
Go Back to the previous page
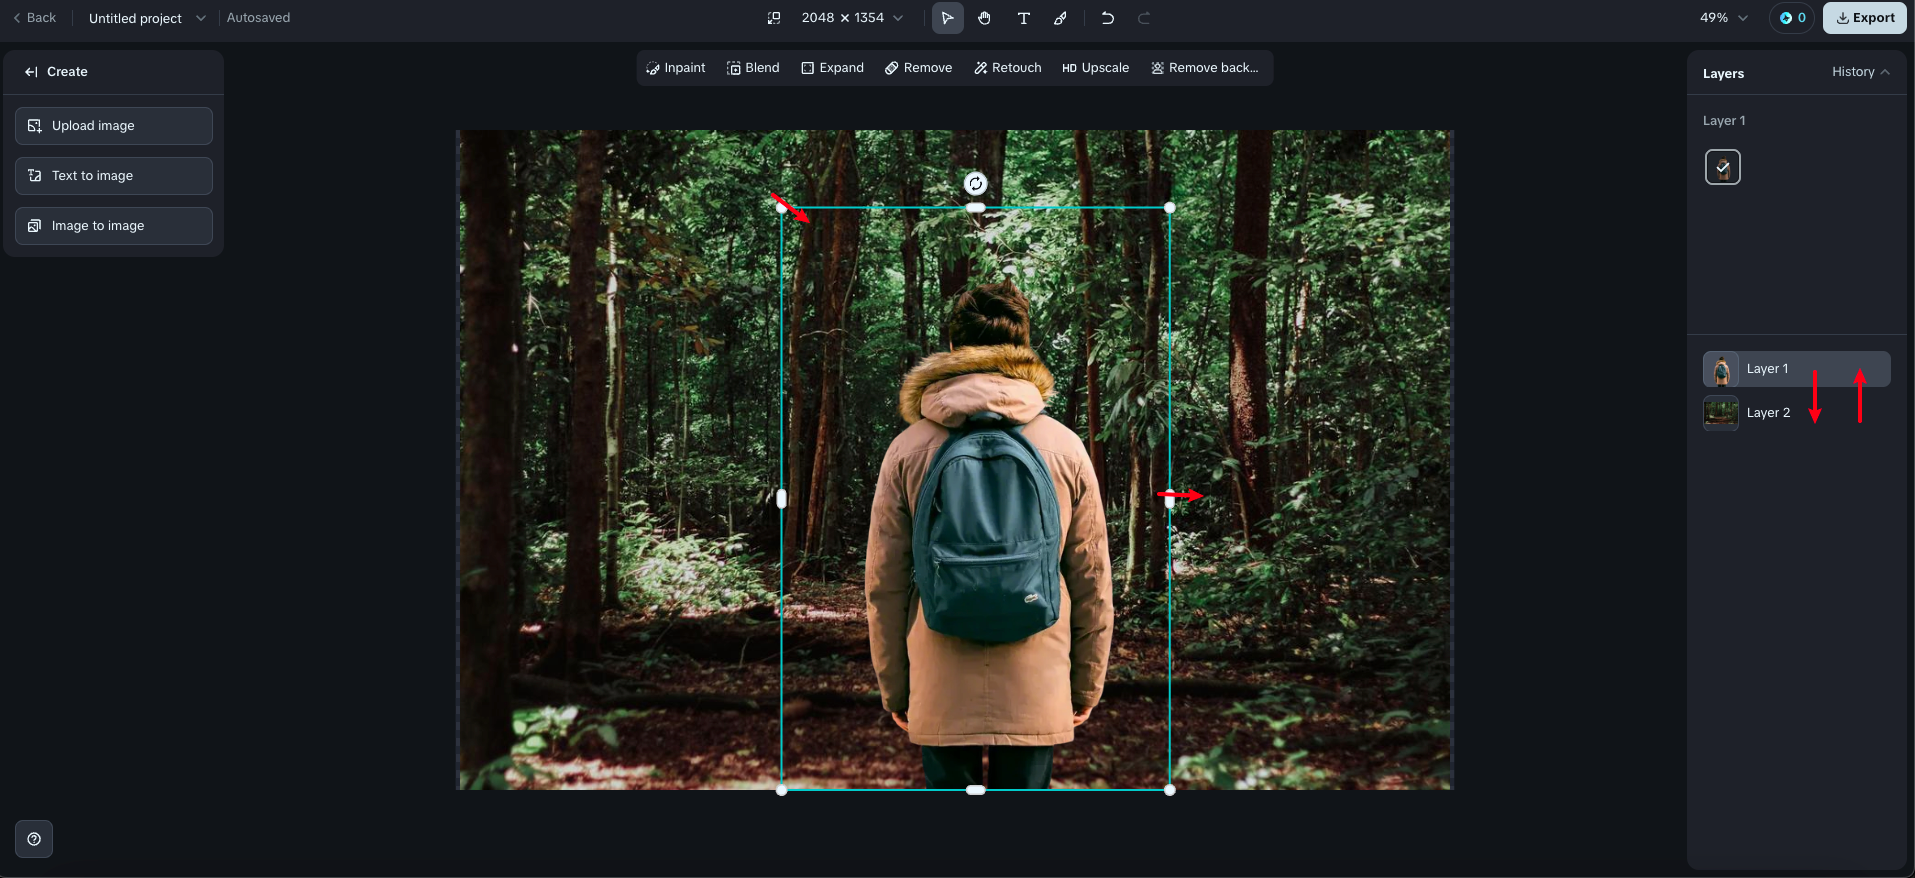pos(34,18)
